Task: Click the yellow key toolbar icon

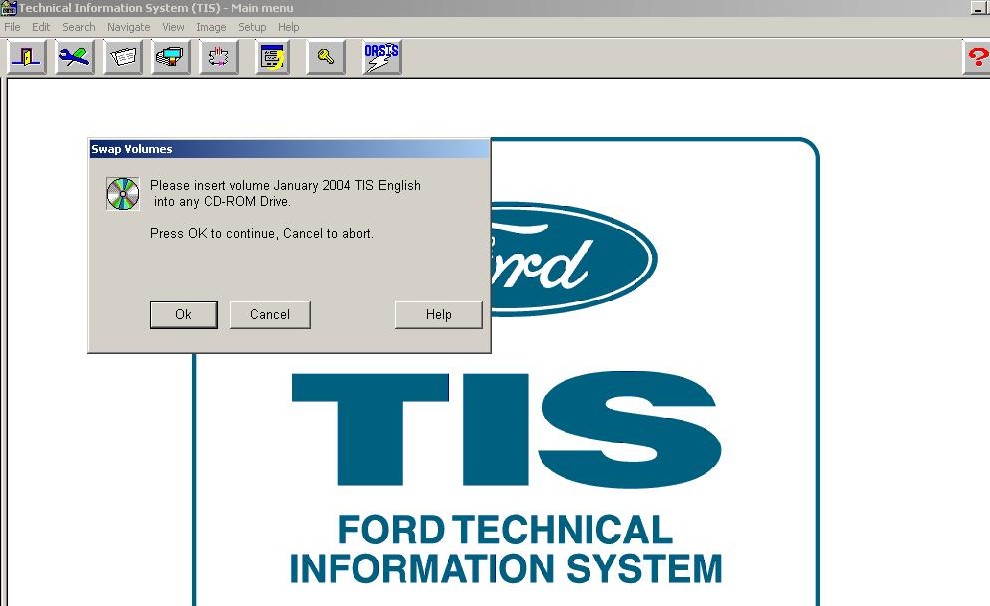Action: [326, 57]
